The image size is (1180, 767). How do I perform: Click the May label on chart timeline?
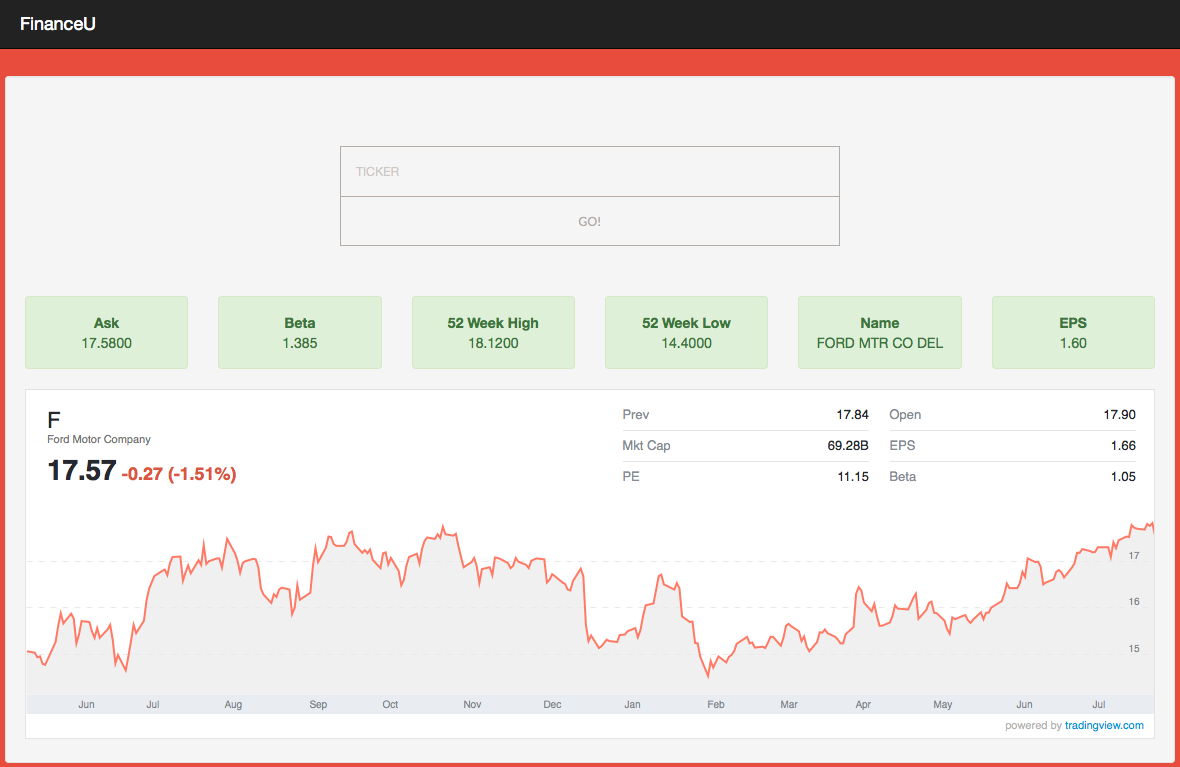point(943,705)
